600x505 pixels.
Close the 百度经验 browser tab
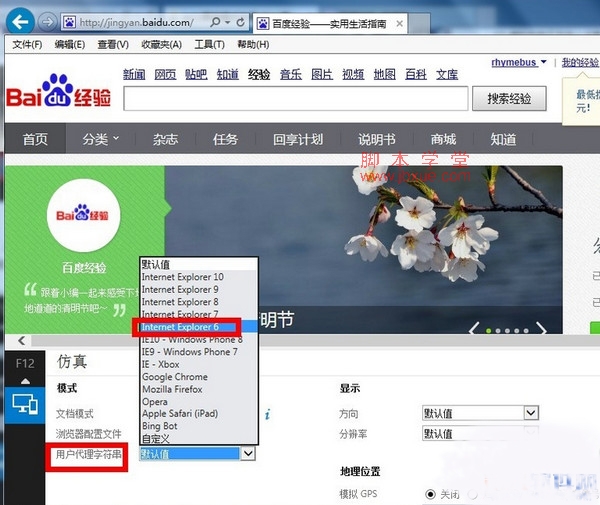point(399,24)
